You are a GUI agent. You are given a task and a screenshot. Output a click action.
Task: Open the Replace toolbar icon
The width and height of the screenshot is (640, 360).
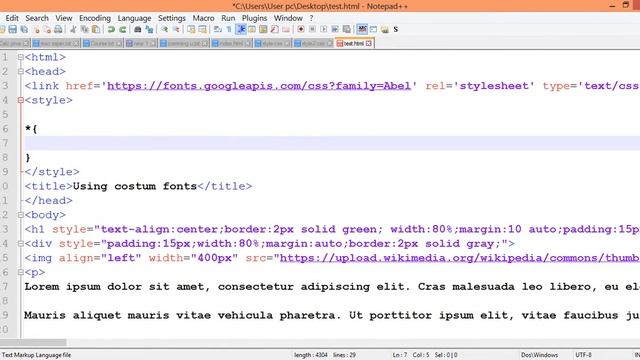(149, 29)
